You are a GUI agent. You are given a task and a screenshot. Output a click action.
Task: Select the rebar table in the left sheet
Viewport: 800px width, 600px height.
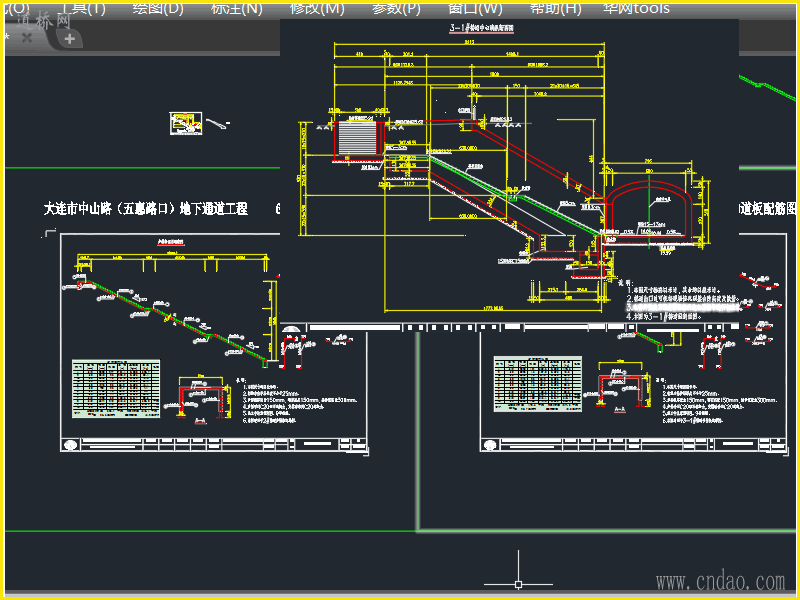pyautogui.click(x=116, y=389)
